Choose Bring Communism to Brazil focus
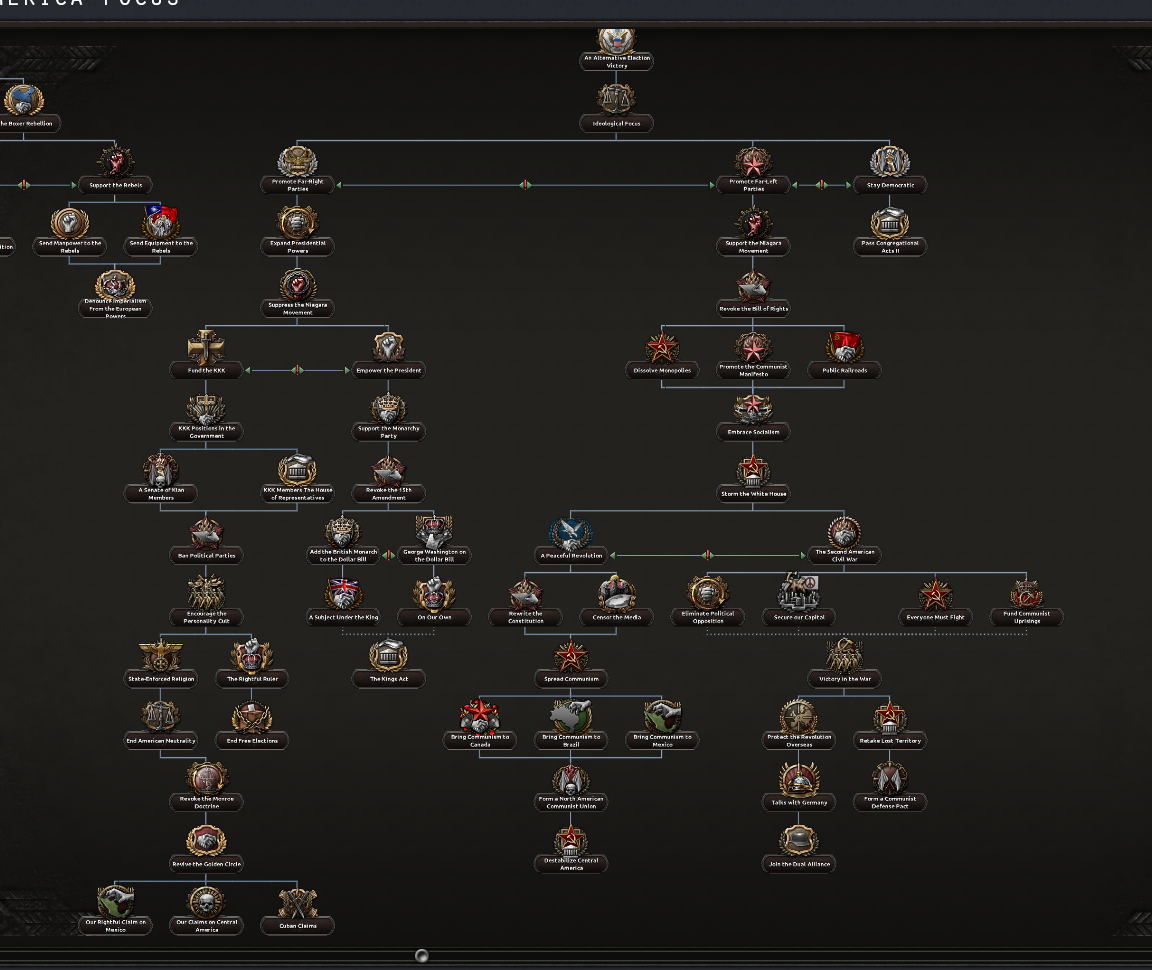1152x970 pixels. tap(571, 726)
